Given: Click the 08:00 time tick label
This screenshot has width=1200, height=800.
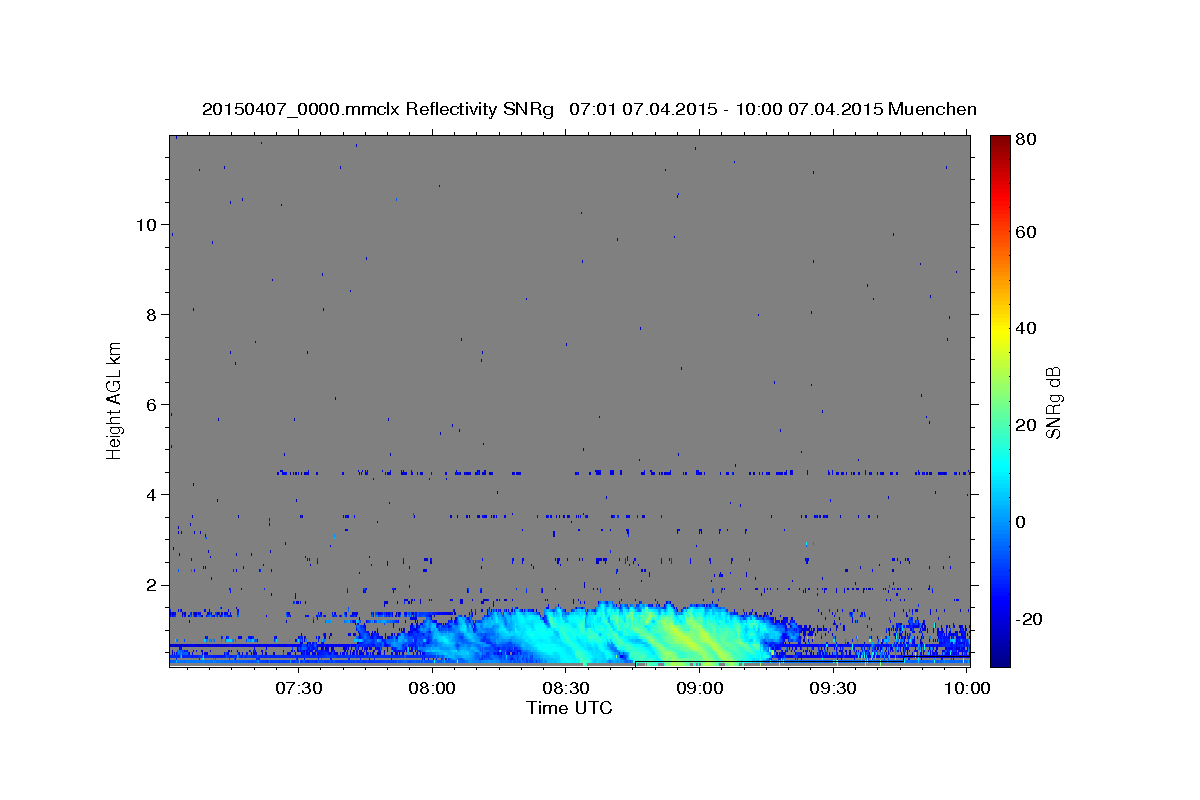Looking at the screenshot, I should [432, 688].
